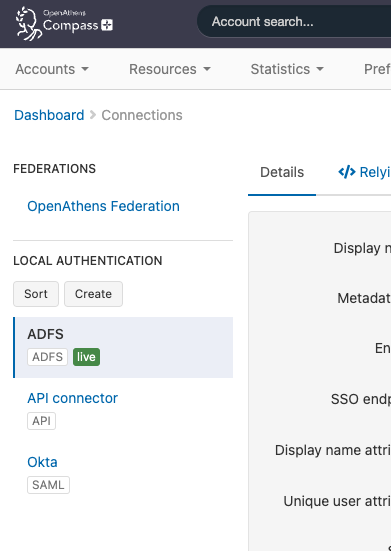
Task: Click the breadcrumb chevron separator
Action: pos(93,115)
